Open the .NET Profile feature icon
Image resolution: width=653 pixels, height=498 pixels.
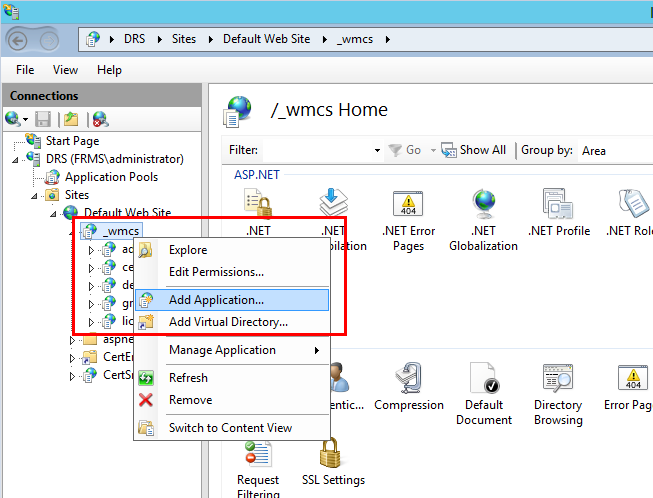click(x=558, y=205)
